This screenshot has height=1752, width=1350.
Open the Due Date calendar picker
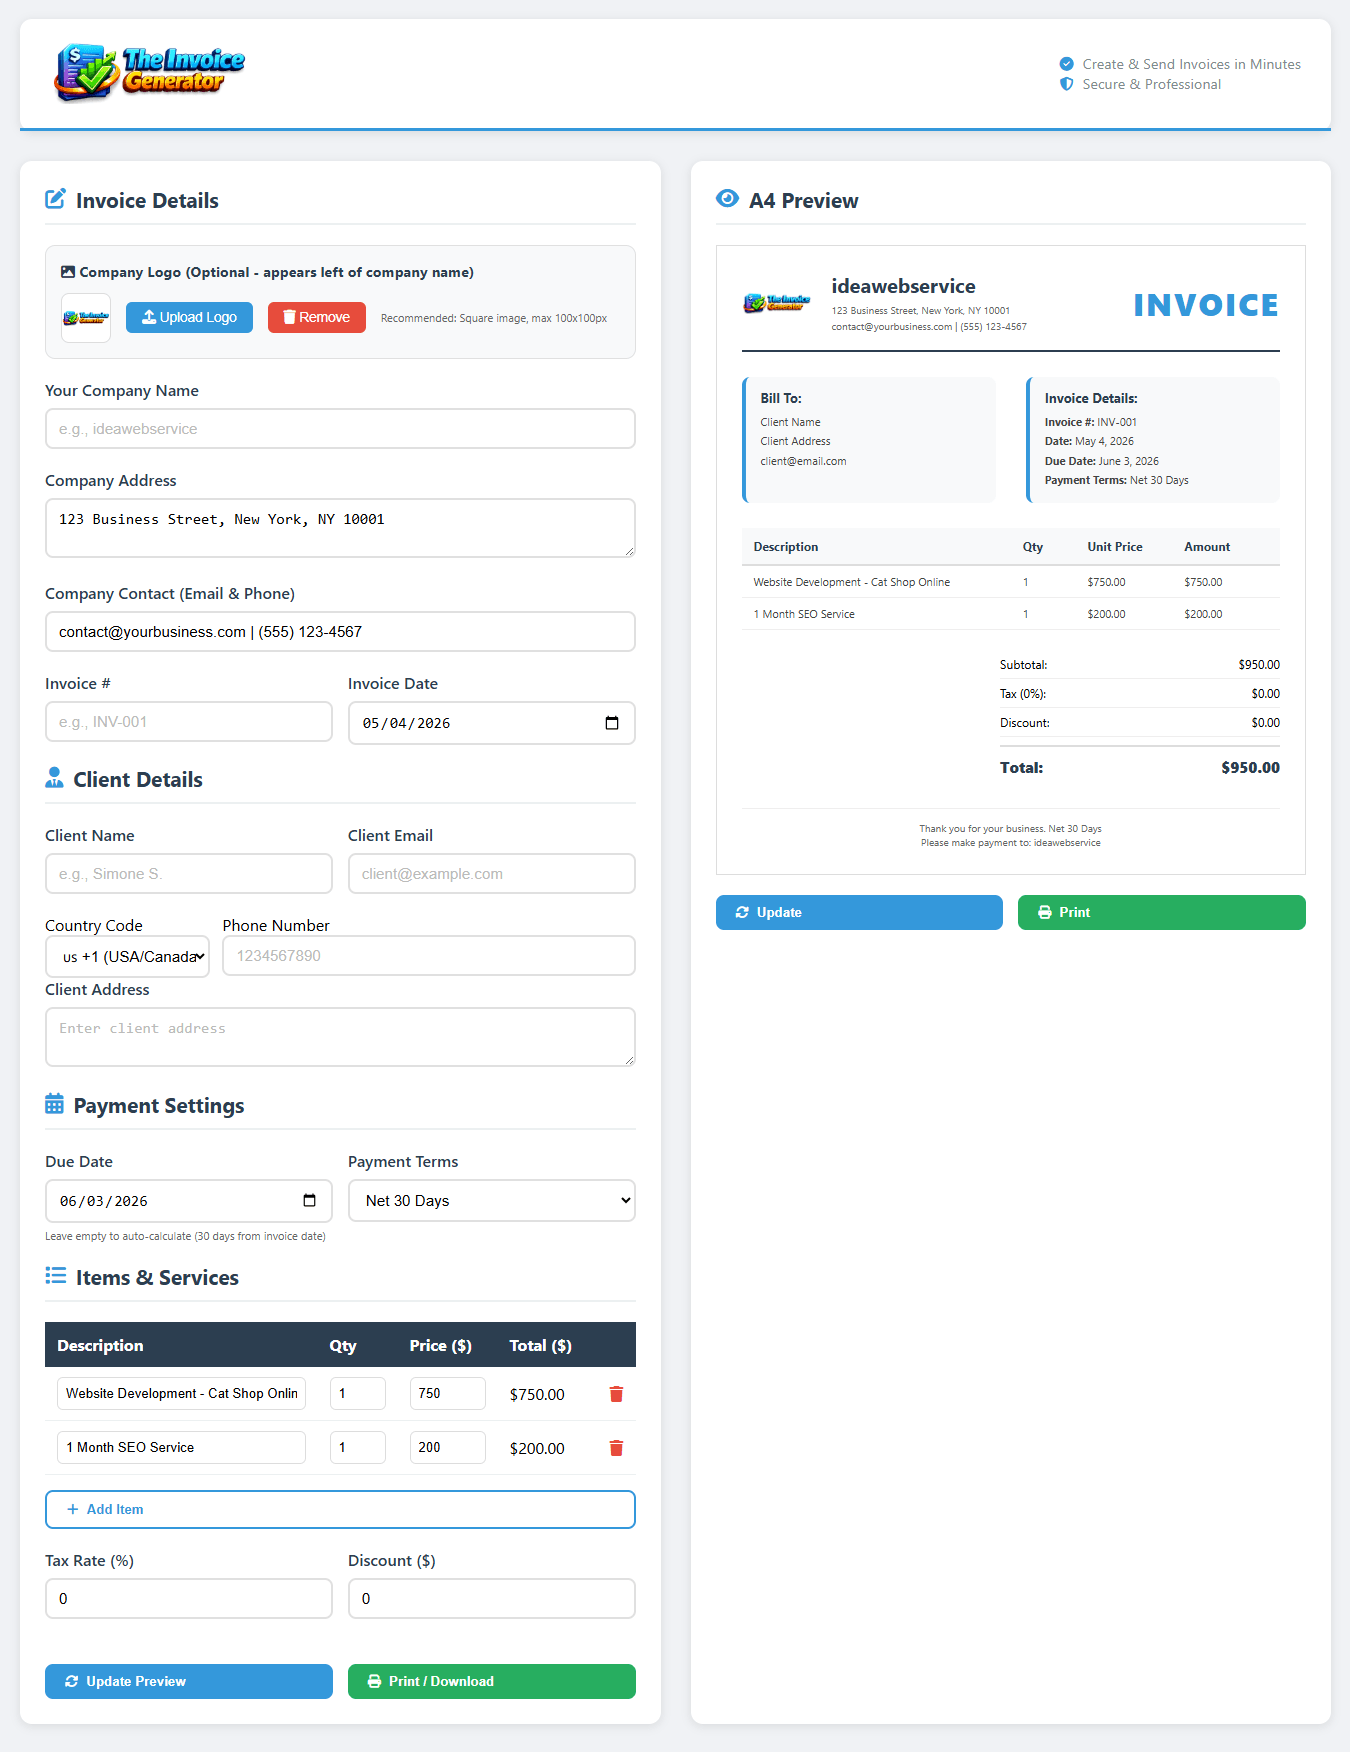tap(309, 1201)
